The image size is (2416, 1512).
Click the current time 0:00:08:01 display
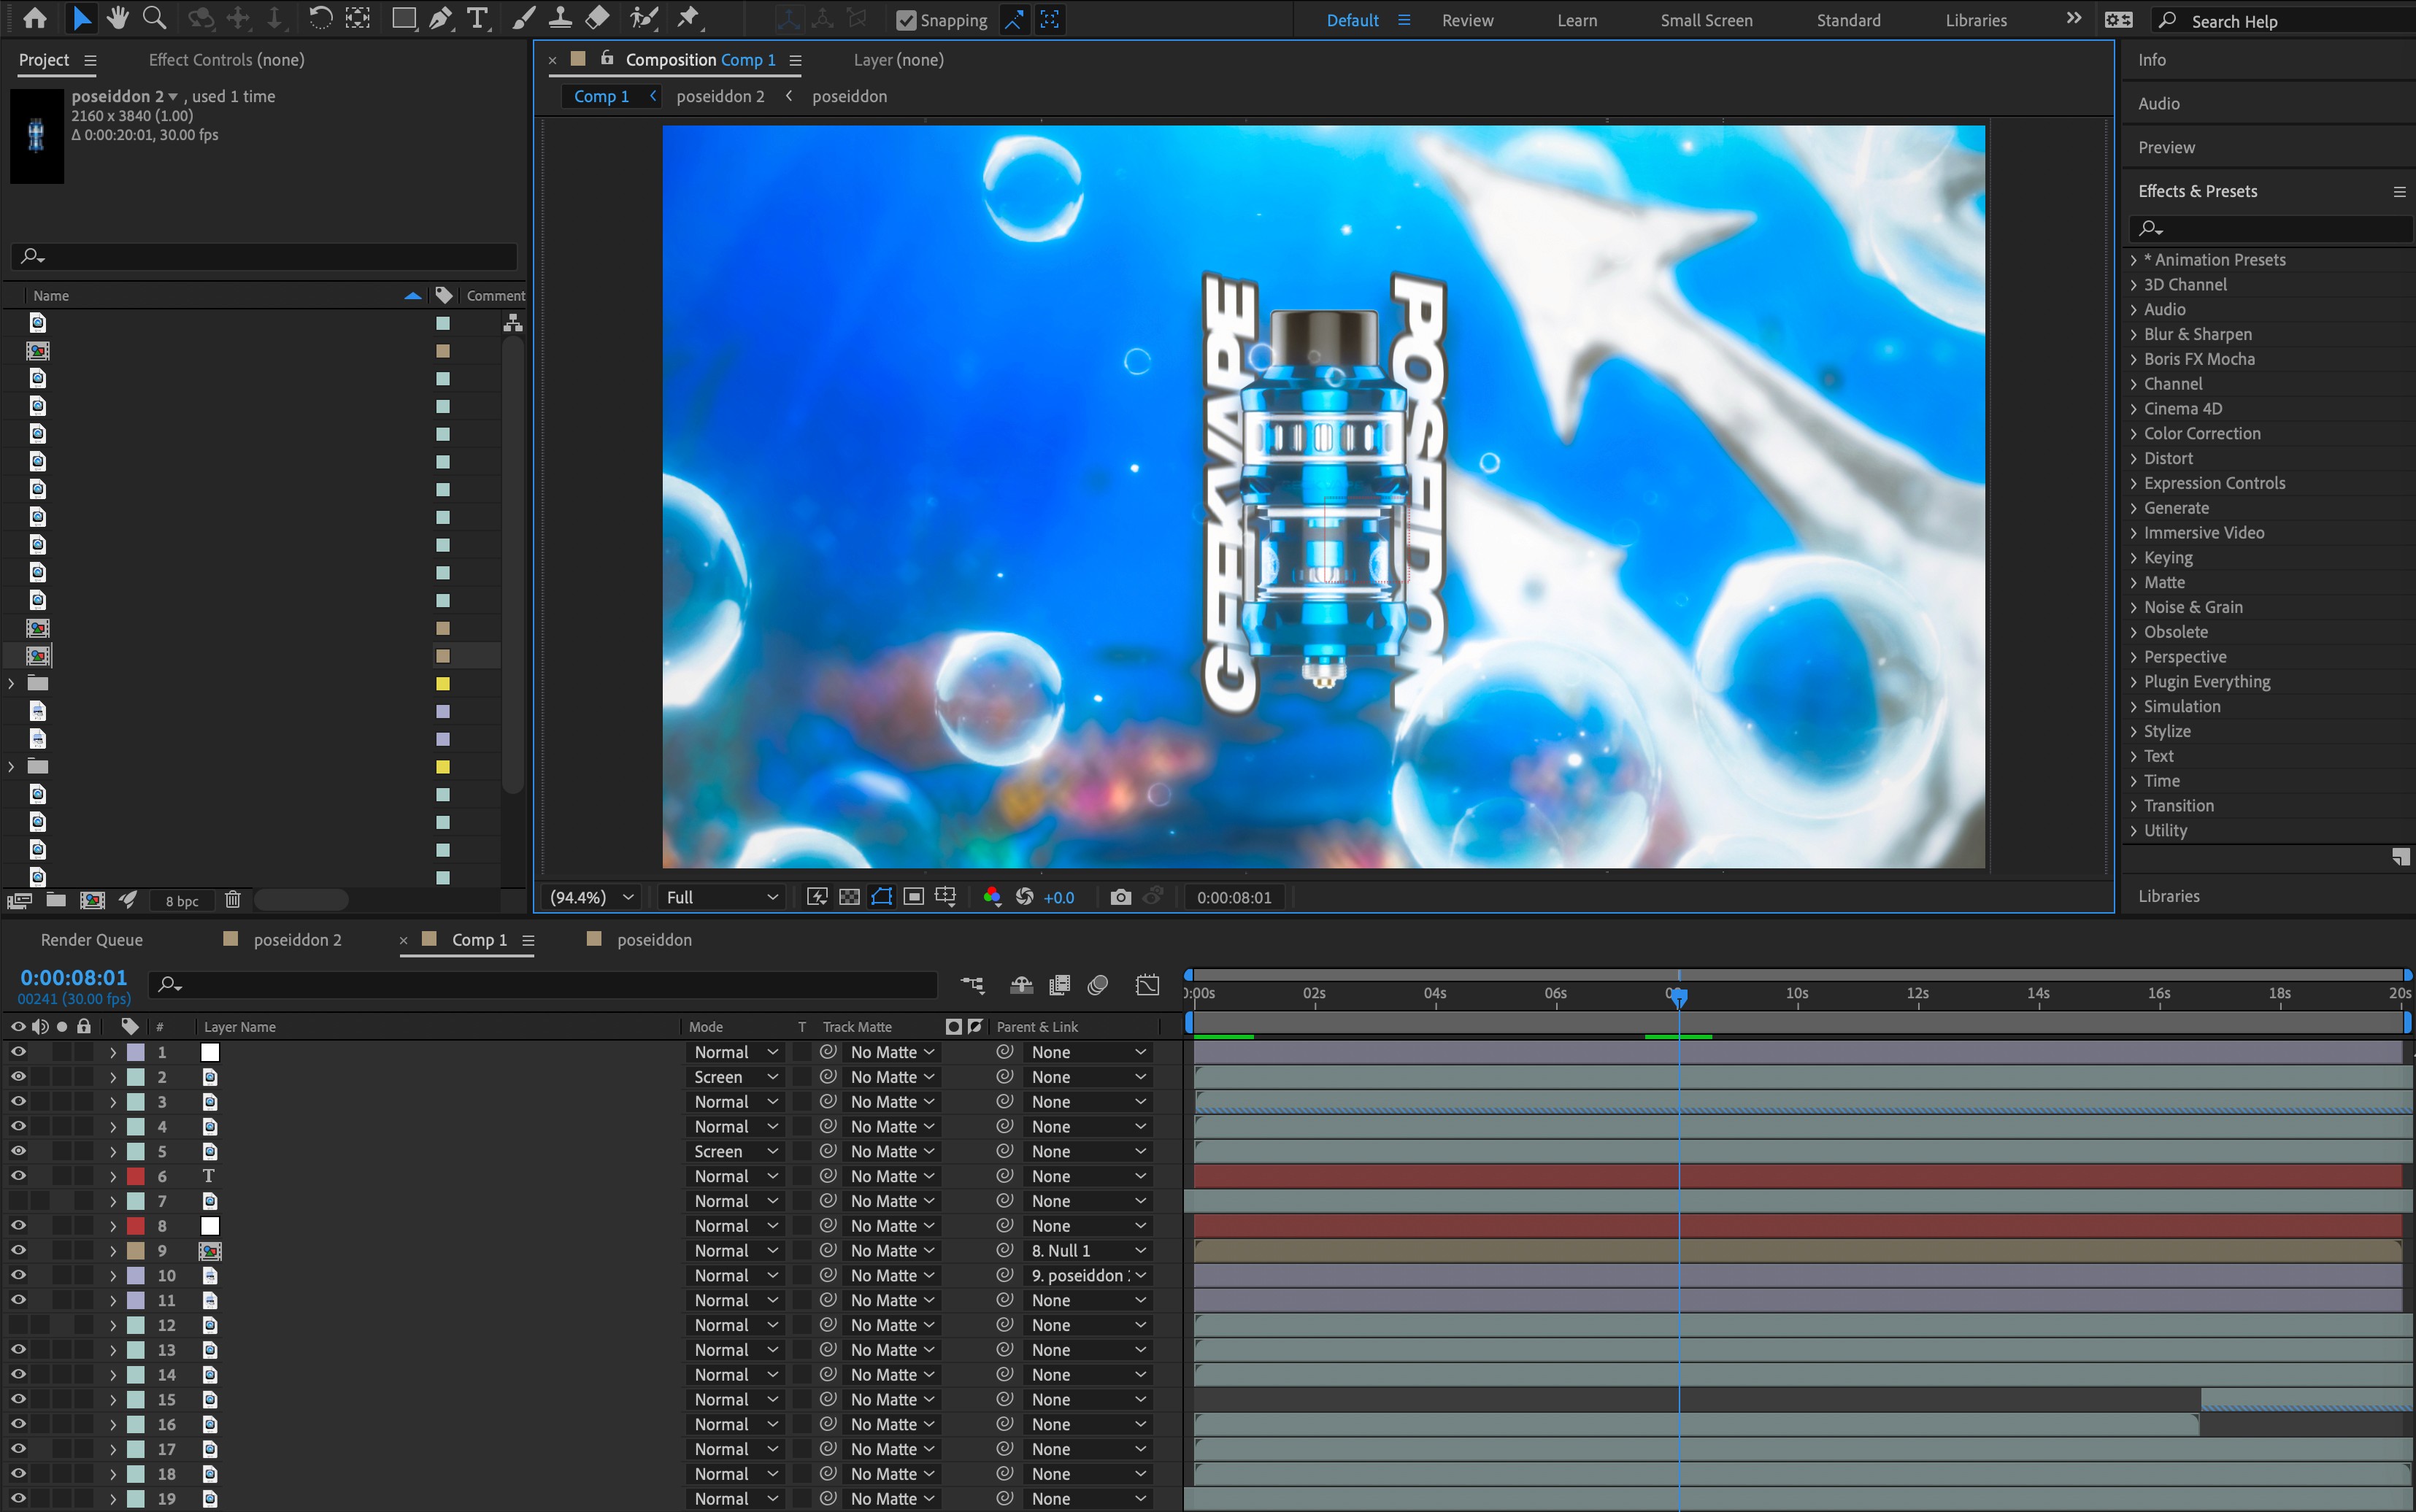pyautogui.click(x=74, y=977)
